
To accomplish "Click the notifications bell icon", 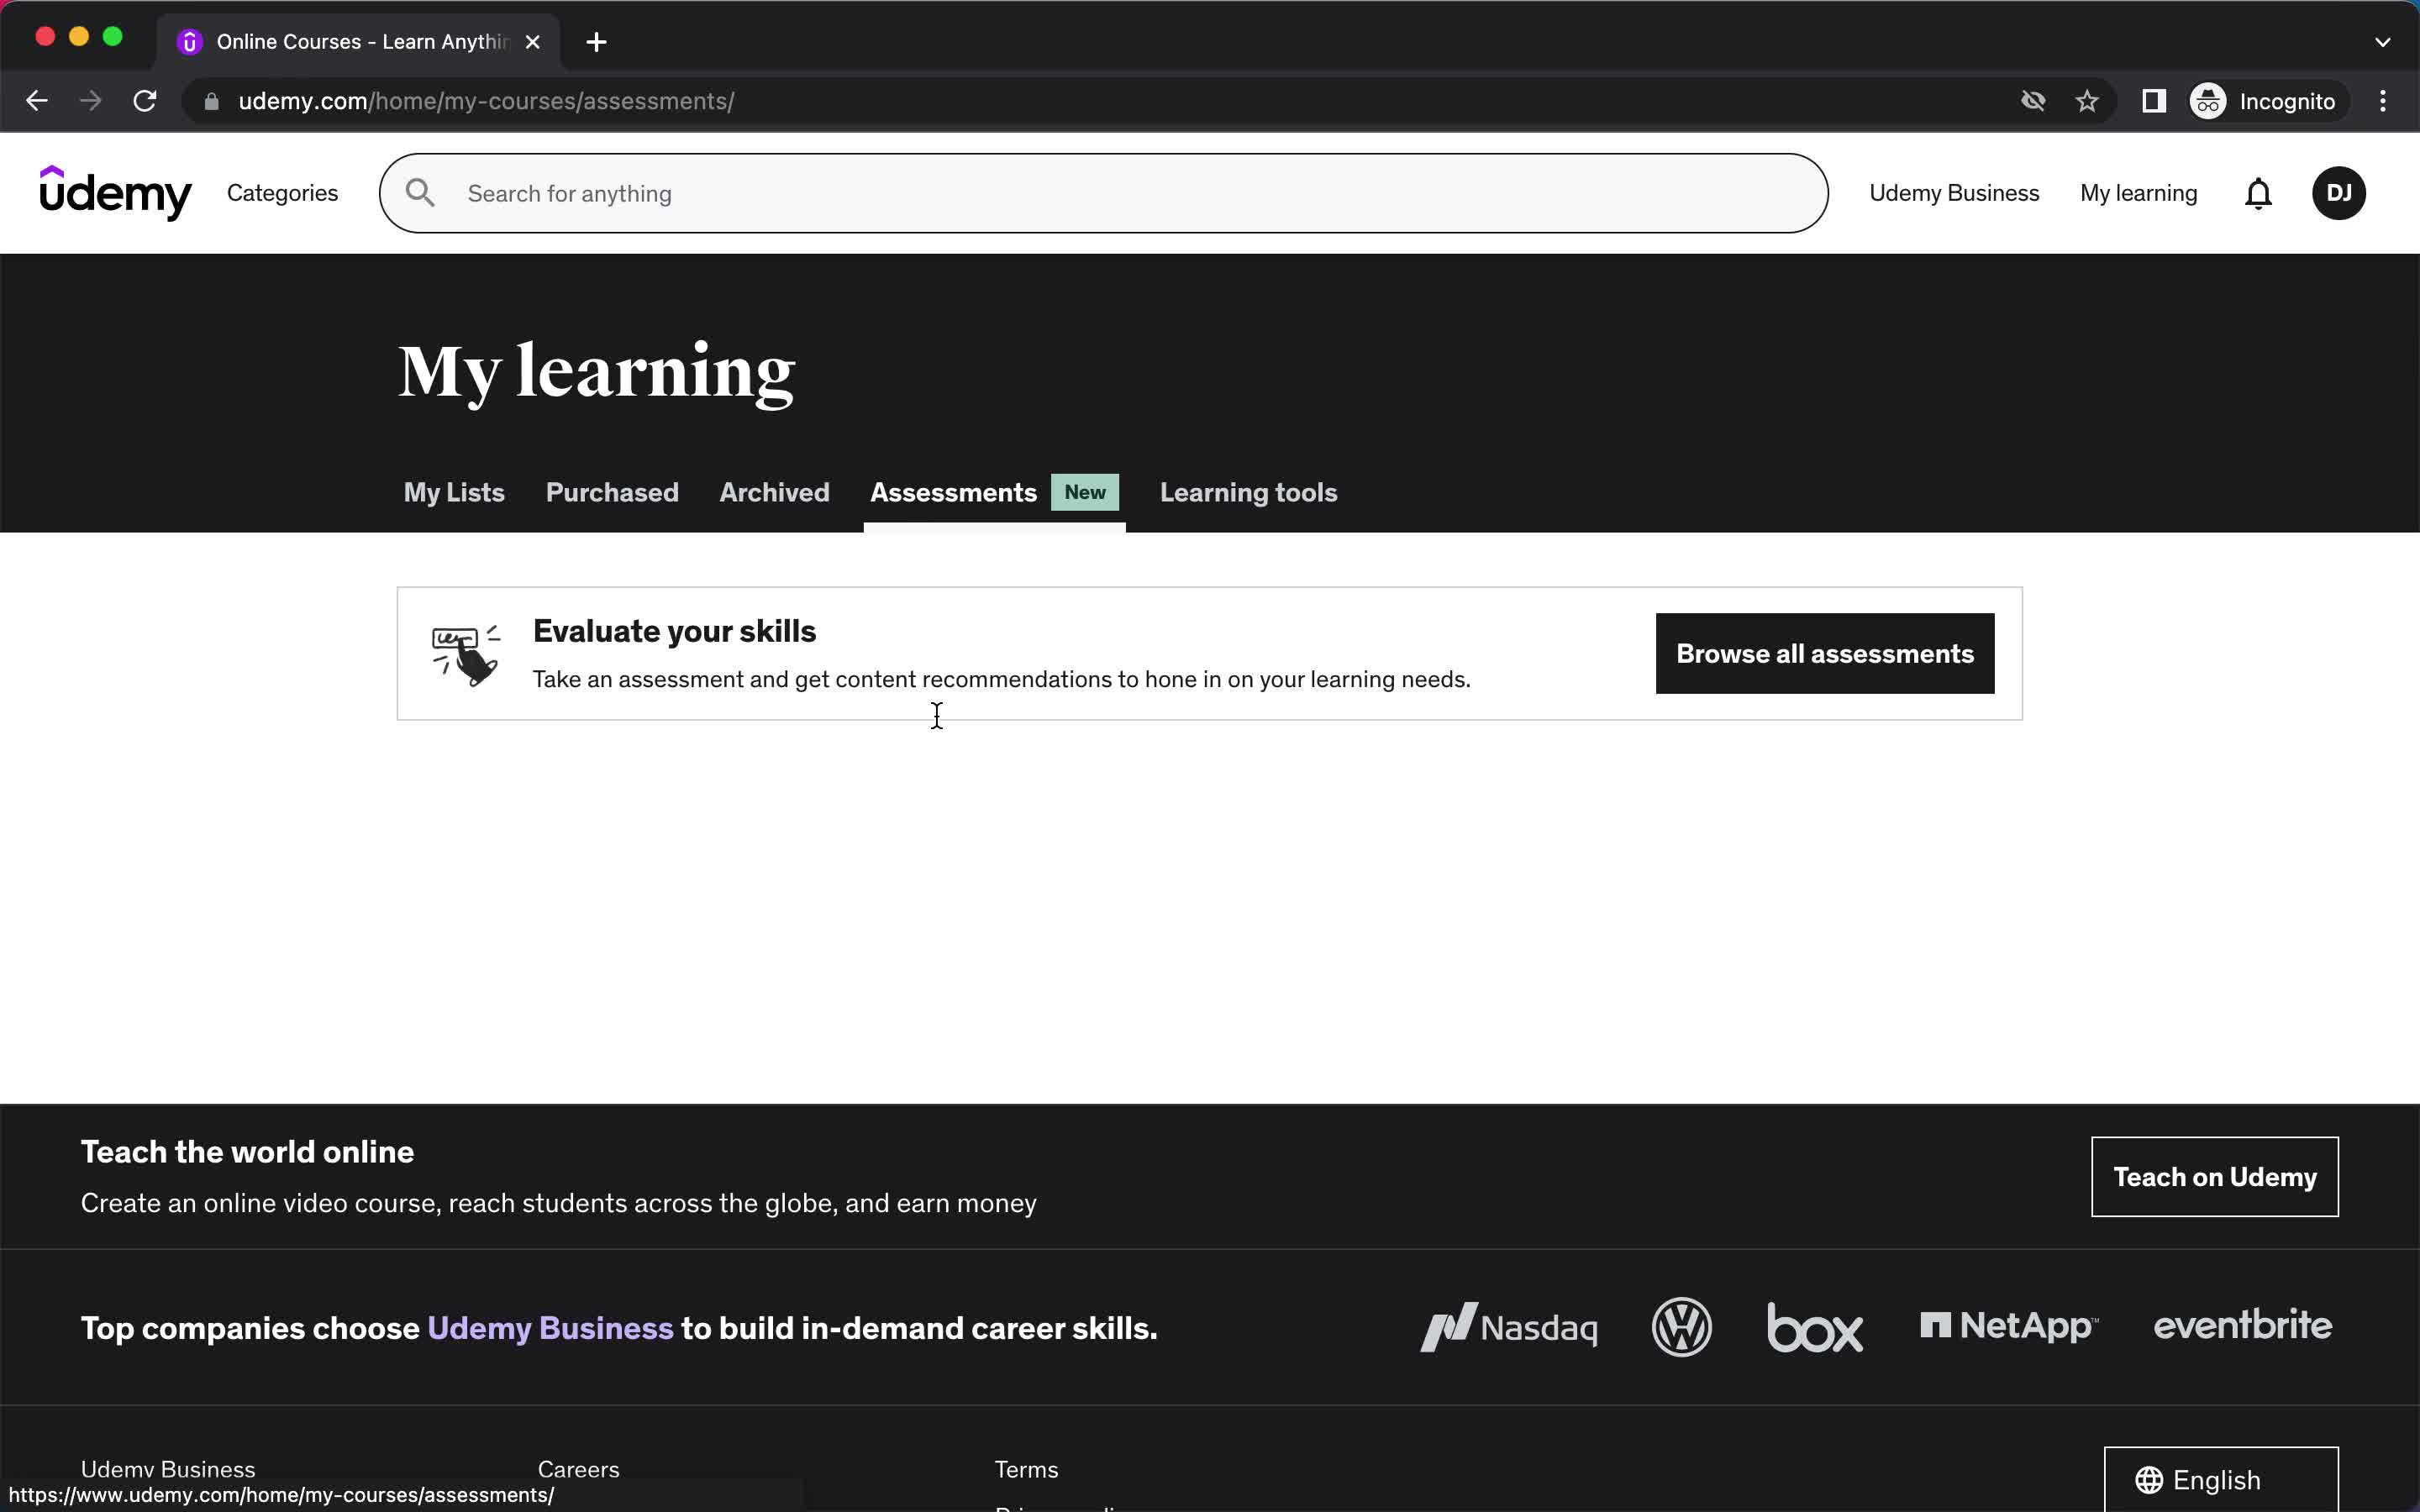I will click(x=2258, y=193).
